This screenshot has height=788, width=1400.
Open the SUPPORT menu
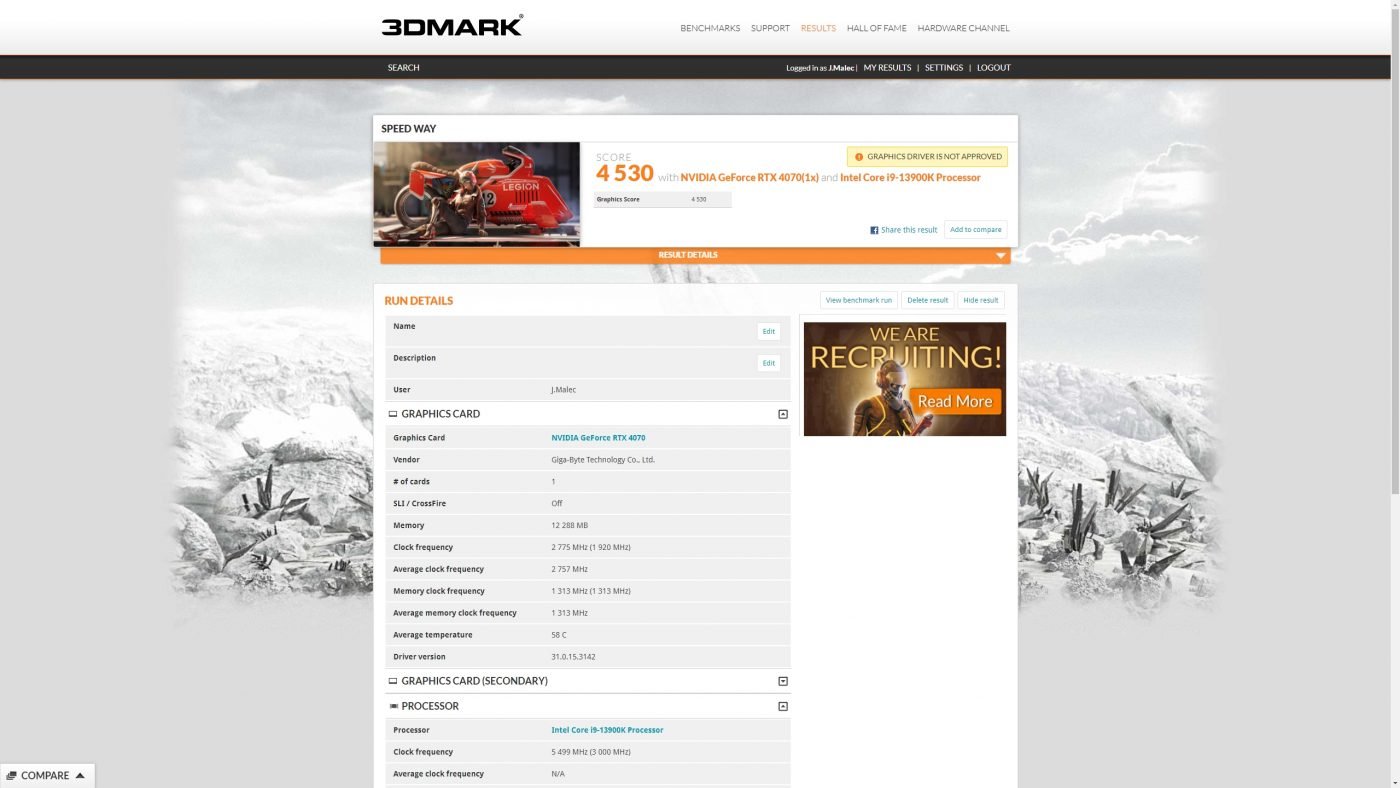pos(770,28)
